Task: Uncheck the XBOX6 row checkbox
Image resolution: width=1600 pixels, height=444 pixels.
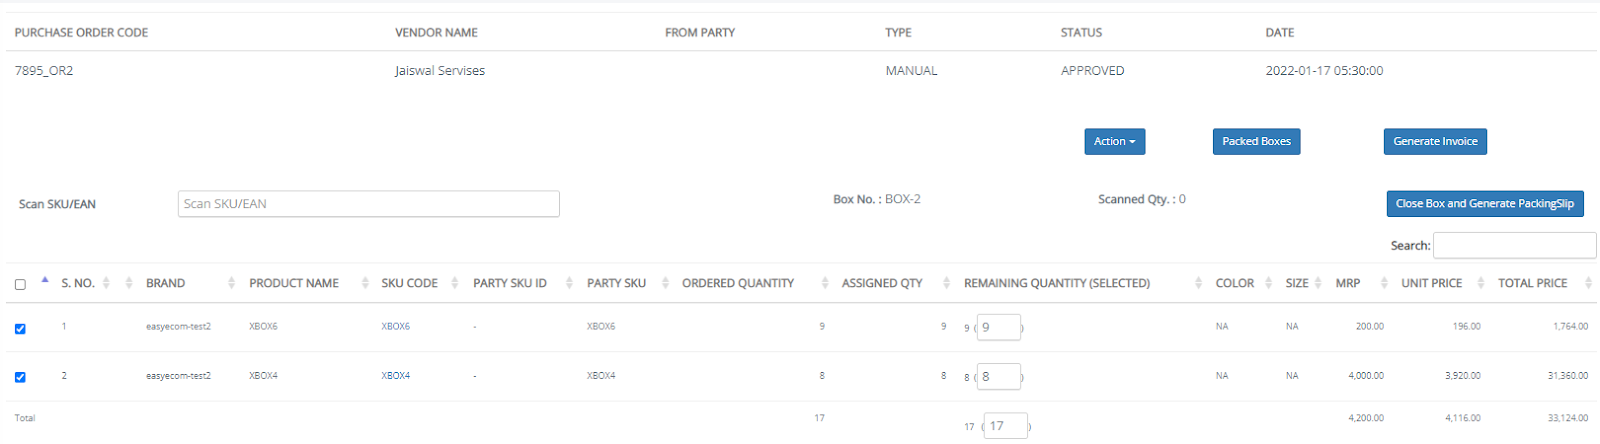Action: [20, 328]
